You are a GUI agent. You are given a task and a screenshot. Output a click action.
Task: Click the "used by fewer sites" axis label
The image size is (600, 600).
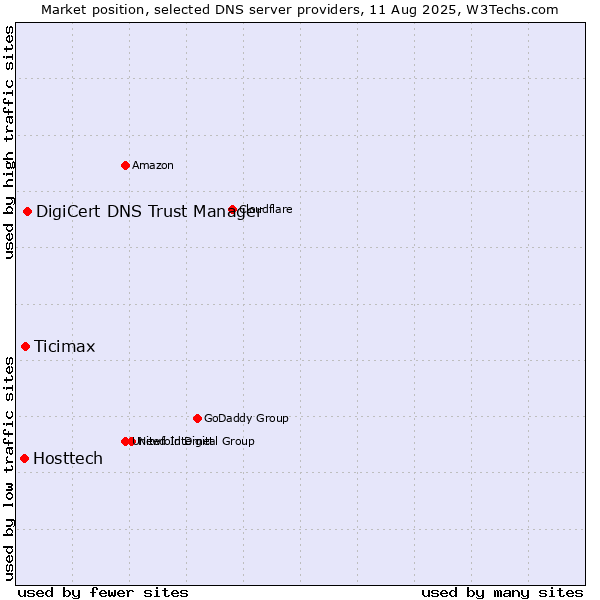point(103,593)
